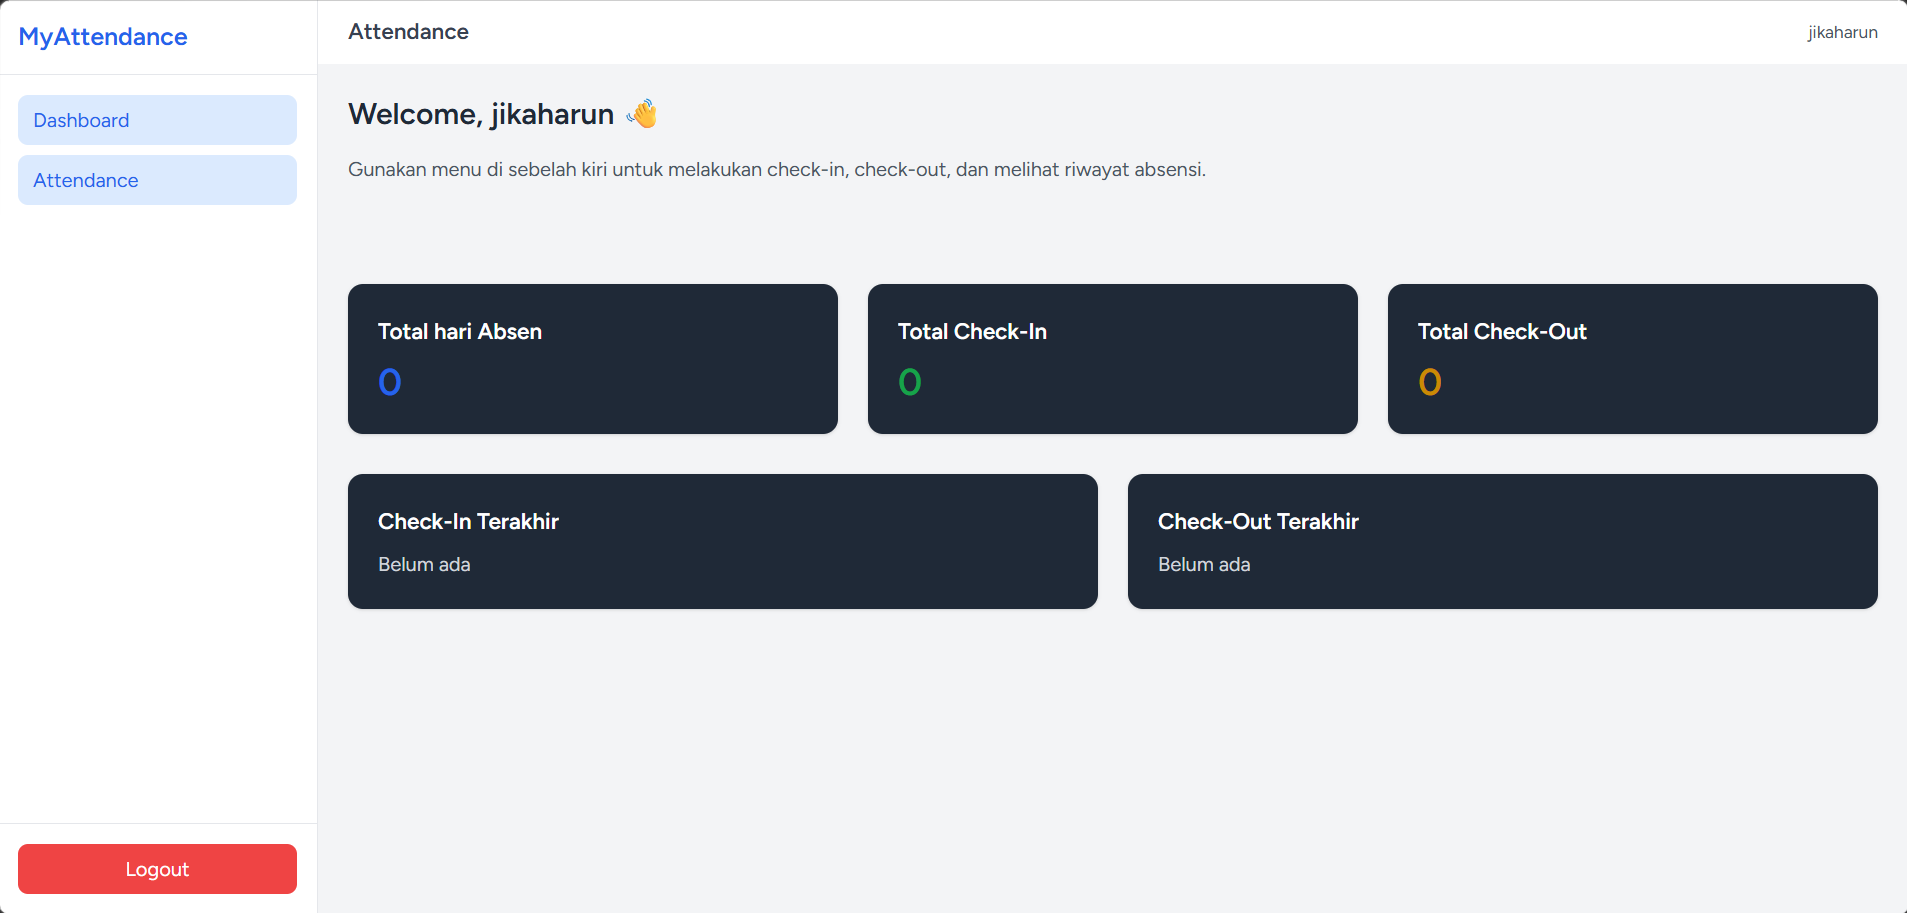Click Belum ada under Check-In Terakhir
This screenshot has height=913, width=1907.
point(424,565)
